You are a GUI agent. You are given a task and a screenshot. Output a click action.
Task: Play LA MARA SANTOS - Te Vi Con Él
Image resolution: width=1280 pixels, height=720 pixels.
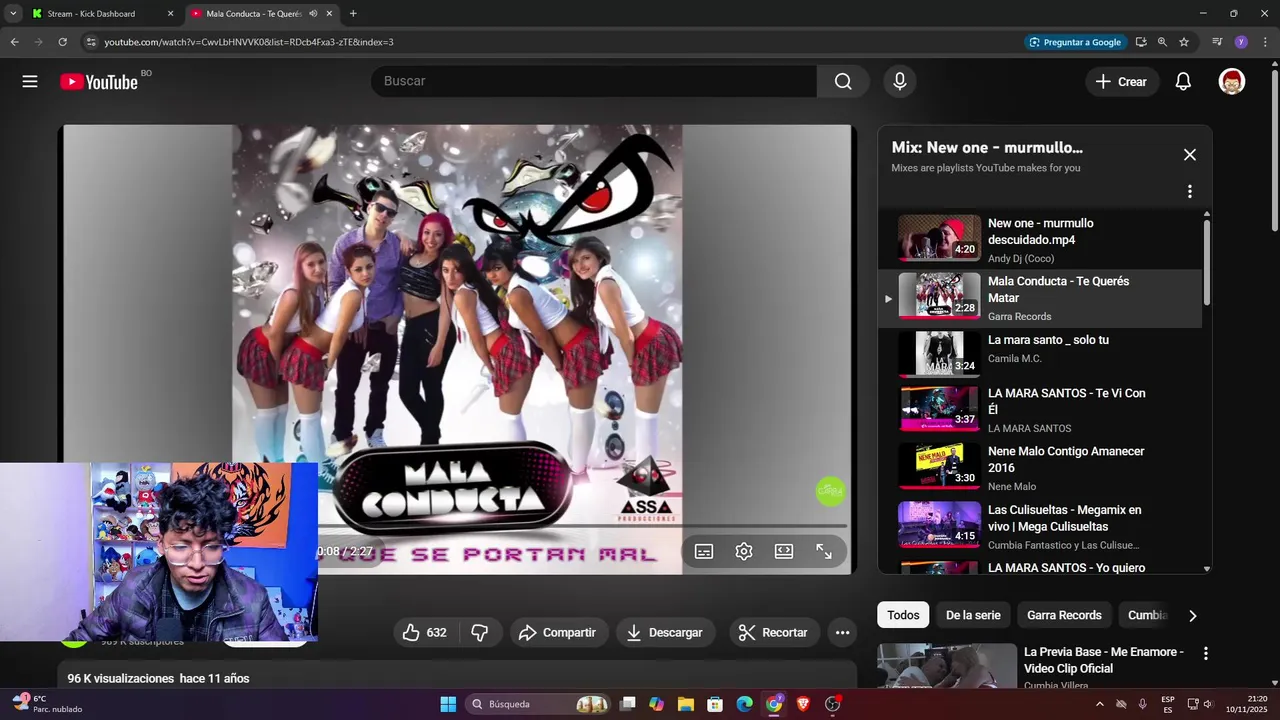pyautogui.click(x=1040, y=410)
